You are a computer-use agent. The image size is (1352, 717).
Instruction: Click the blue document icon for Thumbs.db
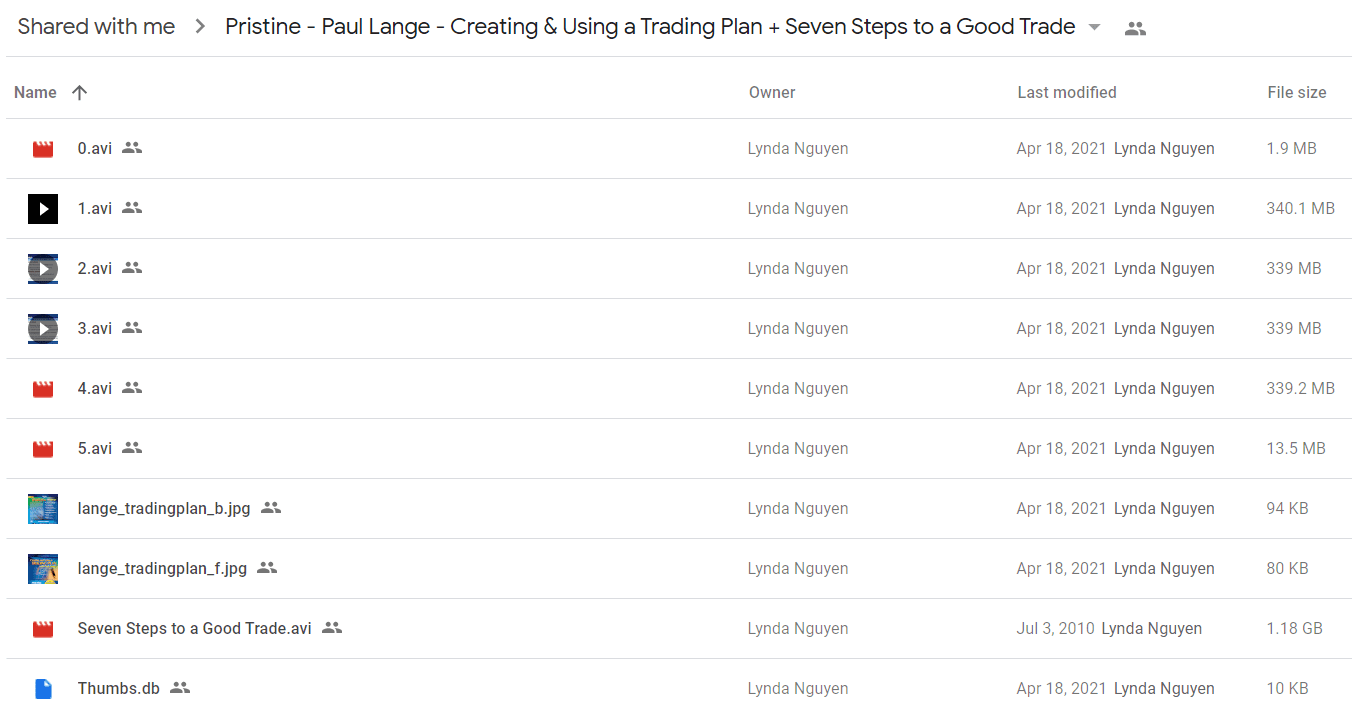click(x=42, y=689)
